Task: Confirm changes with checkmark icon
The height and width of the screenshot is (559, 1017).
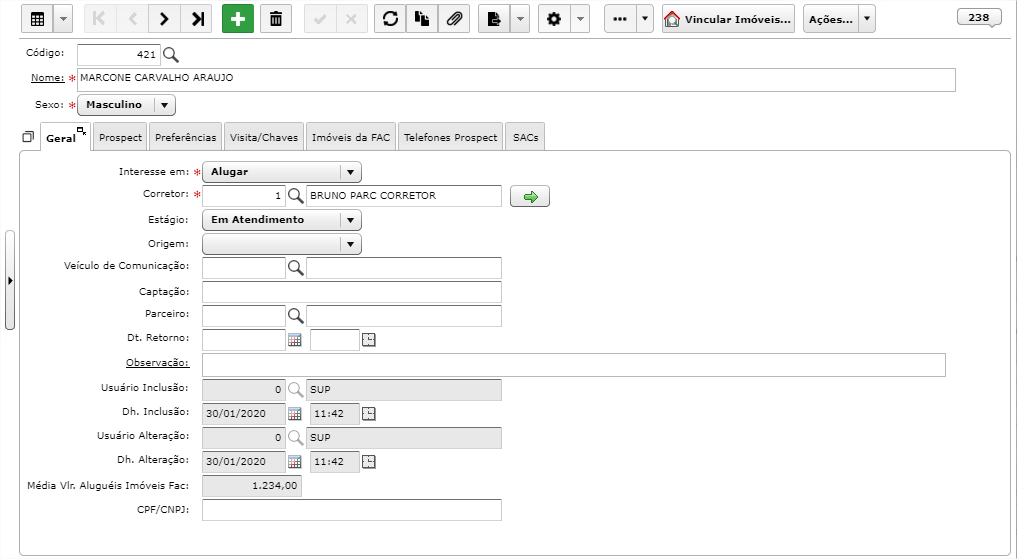Action: coord(320,19)
